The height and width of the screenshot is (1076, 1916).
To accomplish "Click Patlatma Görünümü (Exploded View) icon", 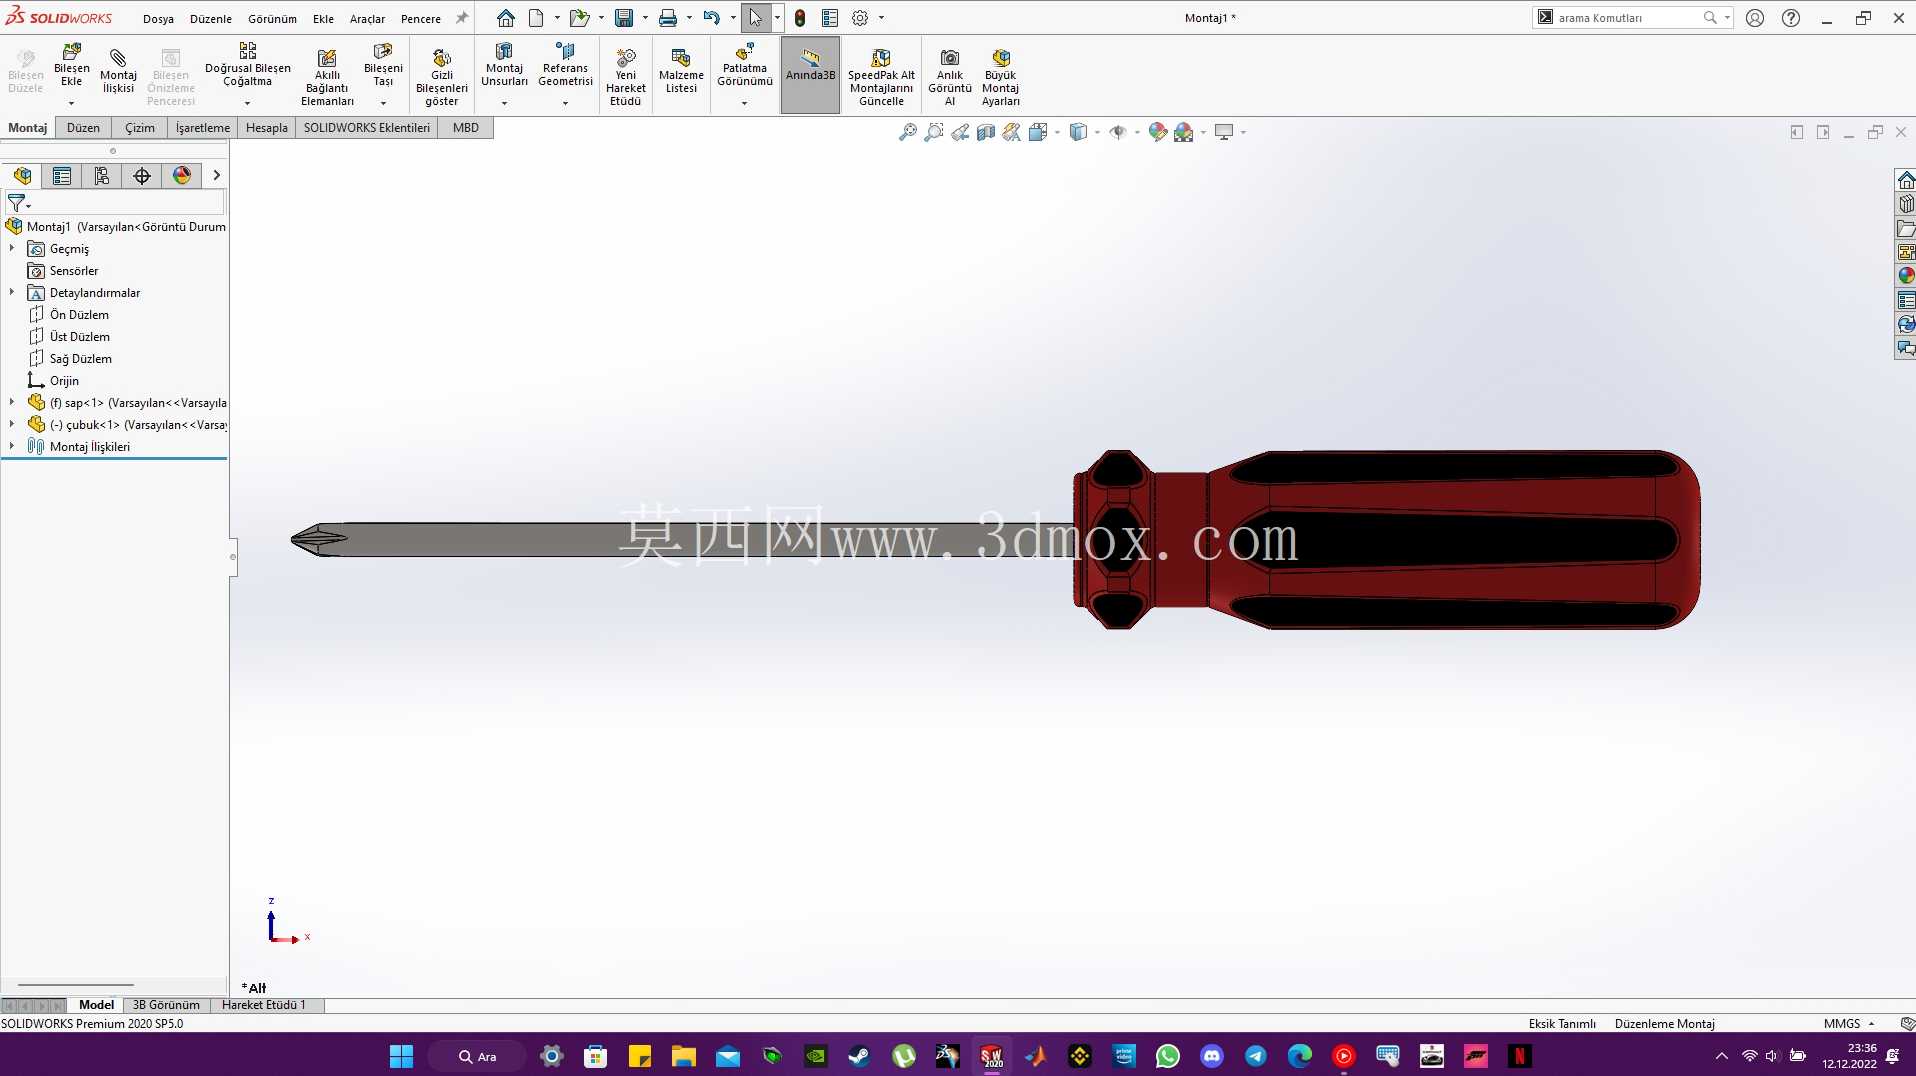I will [745, 51].
